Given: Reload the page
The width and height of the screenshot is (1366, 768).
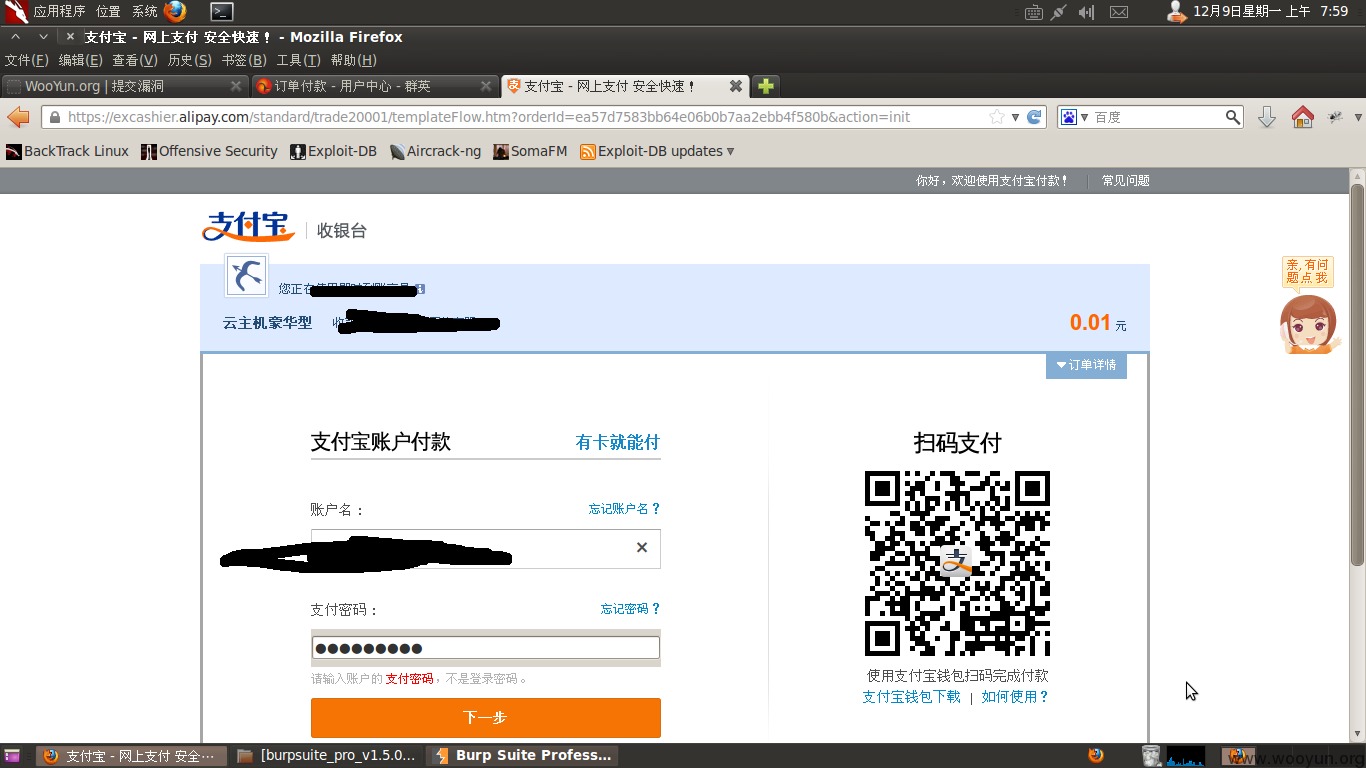Looking at the screenshot, I should (1035, 117).
